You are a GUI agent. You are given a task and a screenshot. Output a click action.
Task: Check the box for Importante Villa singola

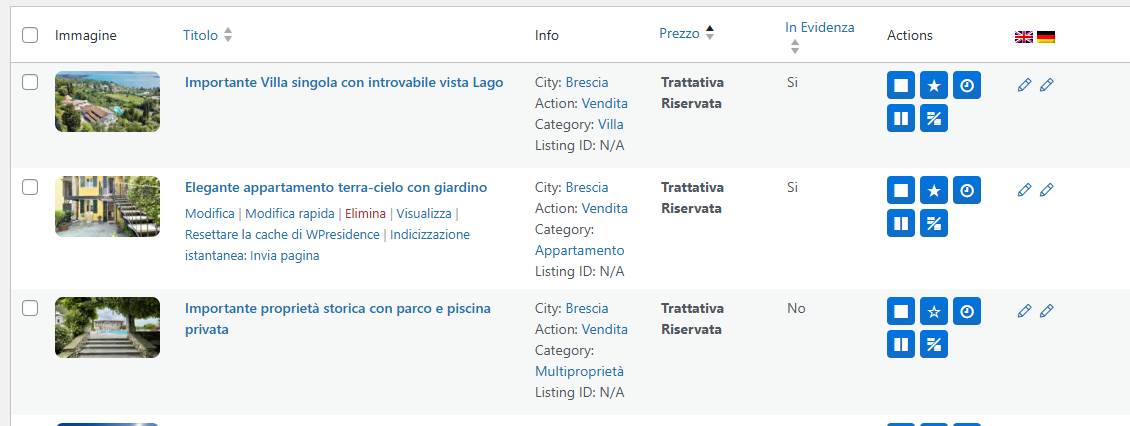[x=30, y=83]
